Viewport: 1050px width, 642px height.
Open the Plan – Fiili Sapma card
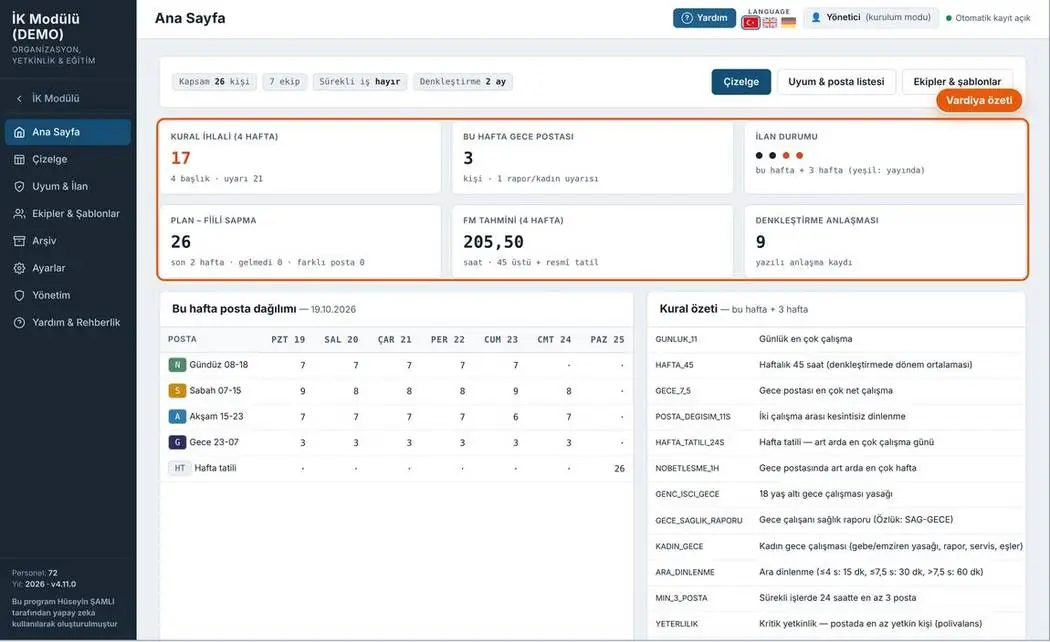(300, 241)
